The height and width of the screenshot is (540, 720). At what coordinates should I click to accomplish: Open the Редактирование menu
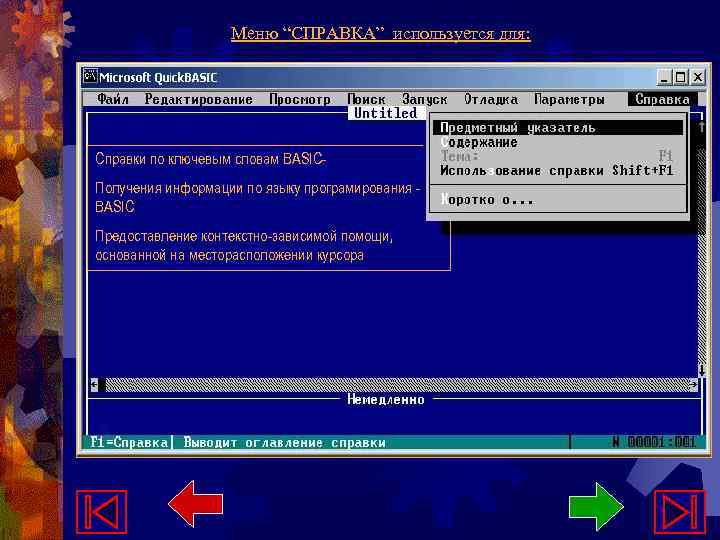(x=198, y=99)
